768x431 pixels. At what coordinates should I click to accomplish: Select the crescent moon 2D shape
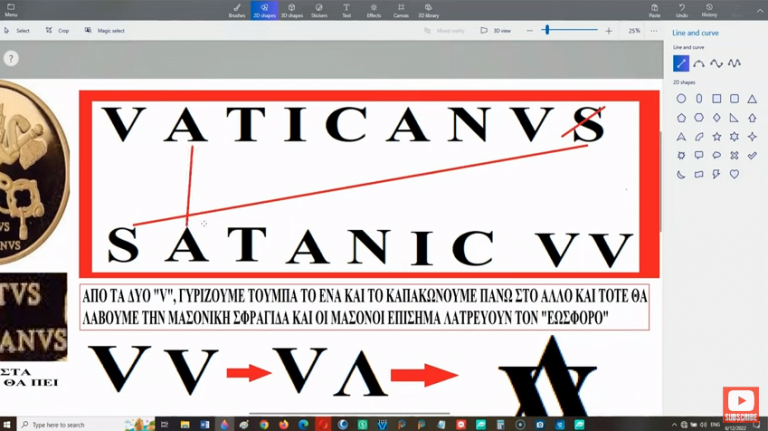click(x=681, y=174)
